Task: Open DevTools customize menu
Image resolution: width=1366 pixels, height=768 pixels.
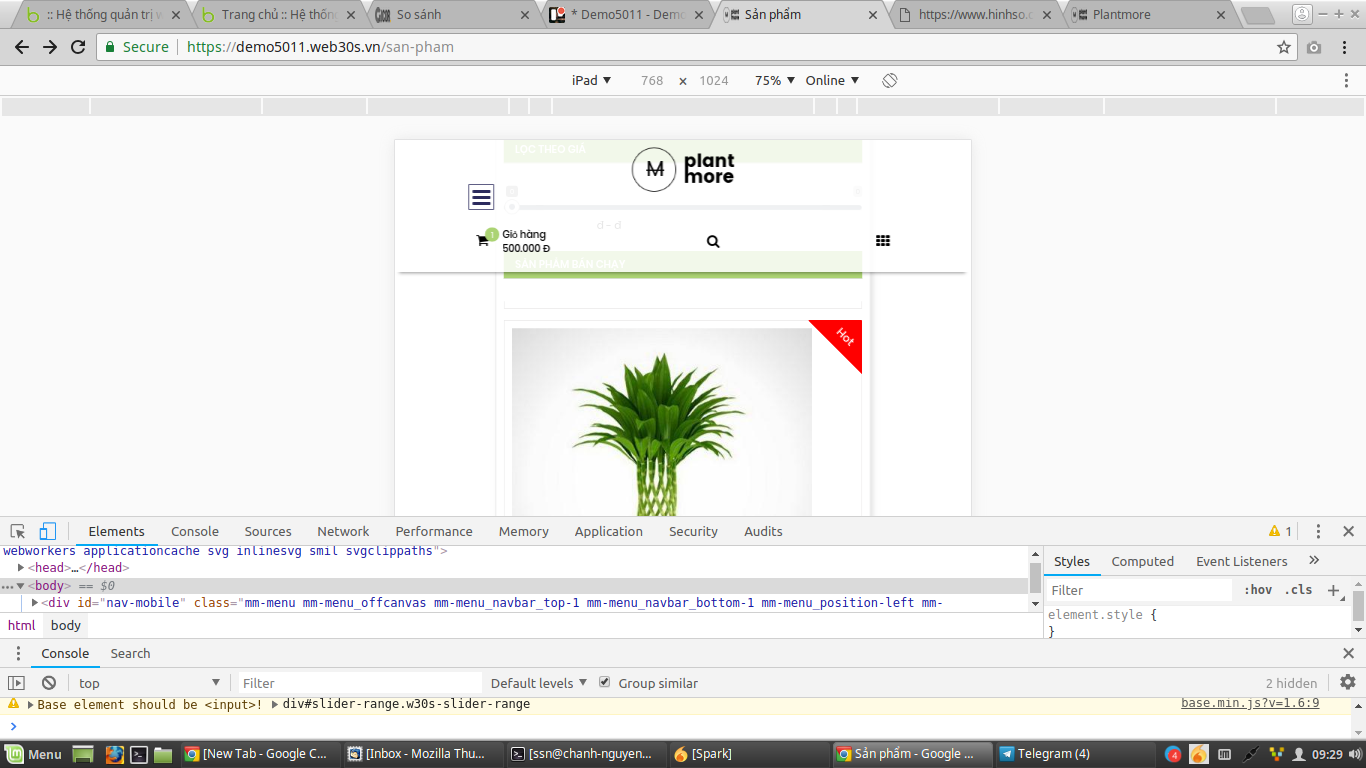Action: pos(1318,531)
